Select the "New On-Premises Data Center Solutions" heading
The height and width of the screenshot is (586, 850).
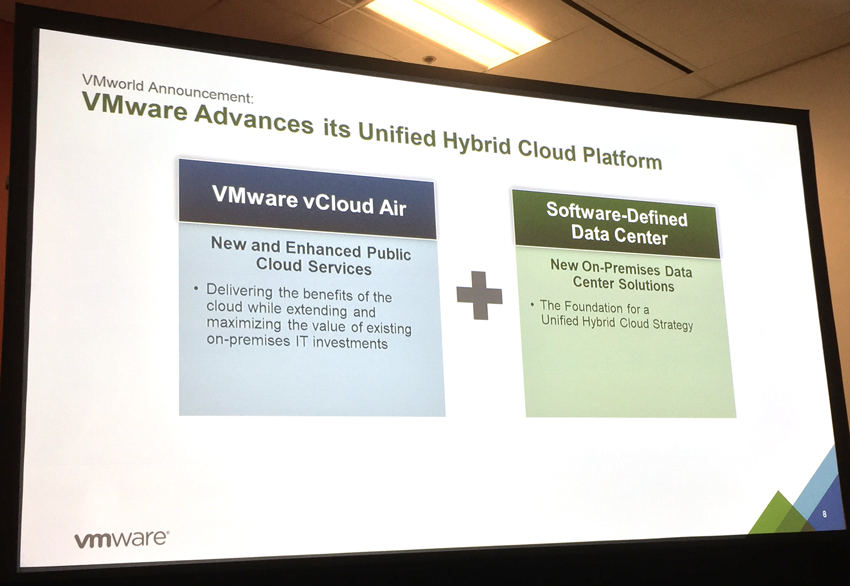tap(622, 275)
